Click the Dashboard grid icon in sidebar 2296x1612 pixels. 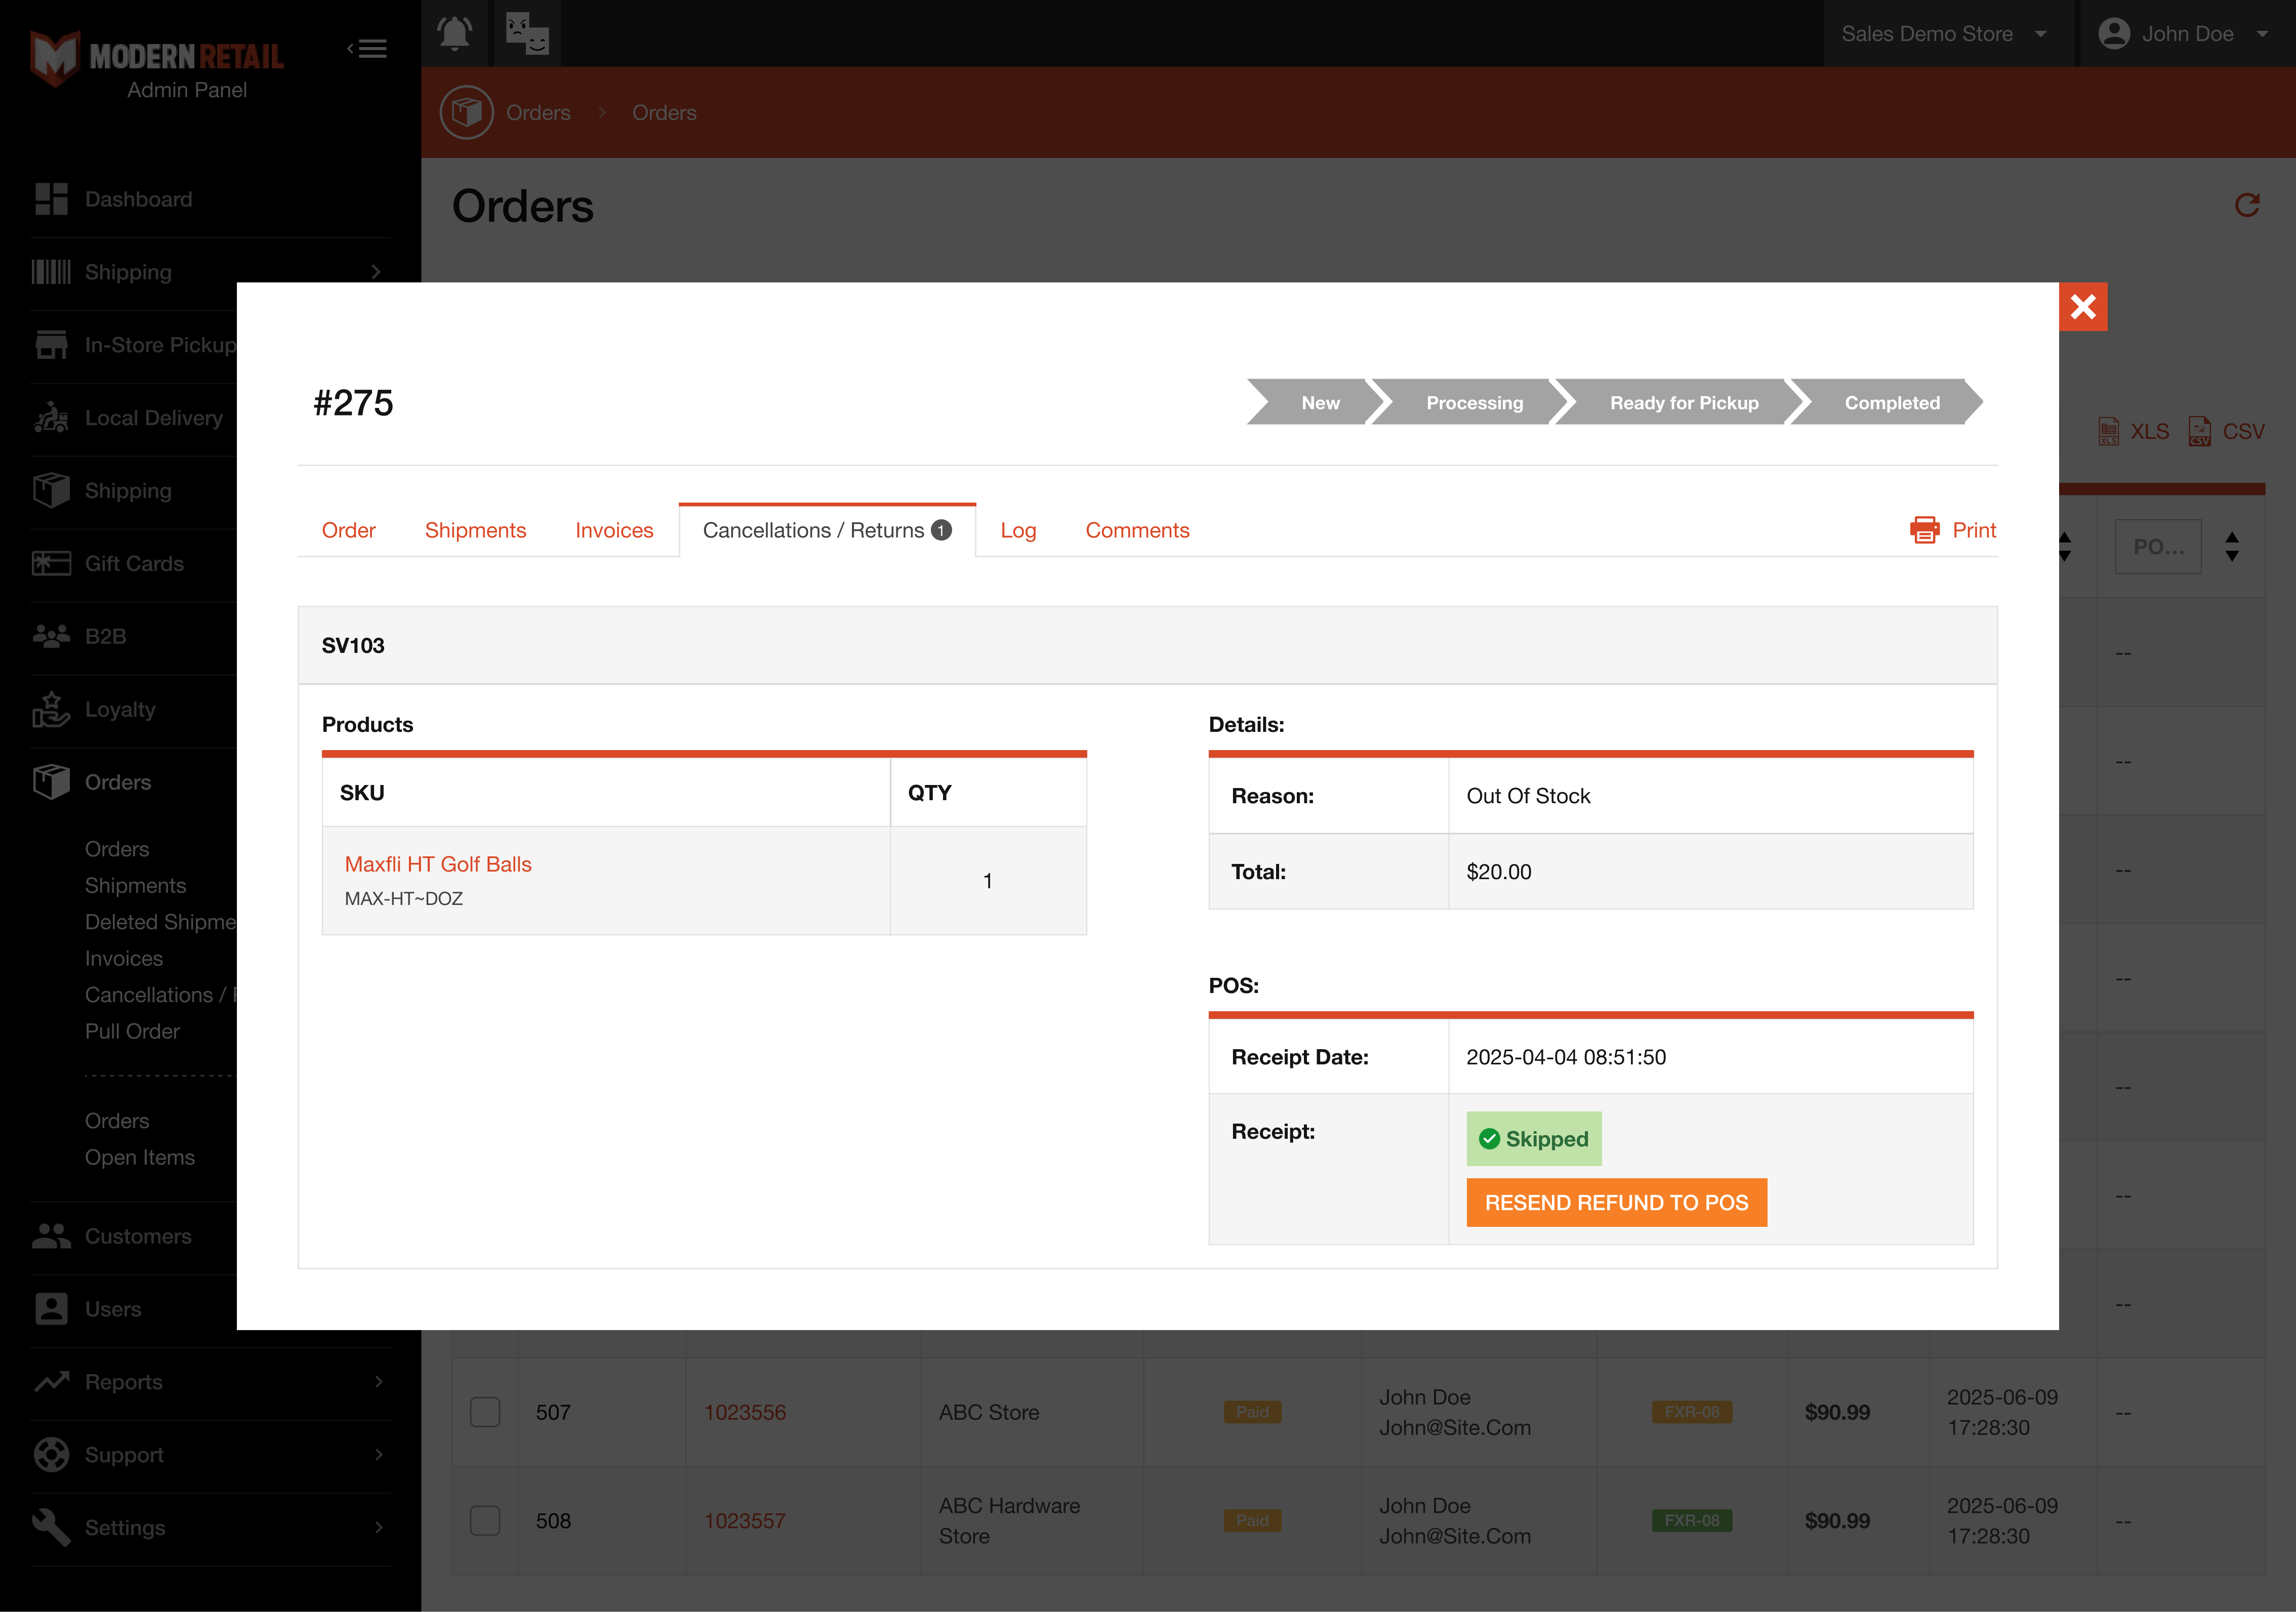click(x=51, y=199)
